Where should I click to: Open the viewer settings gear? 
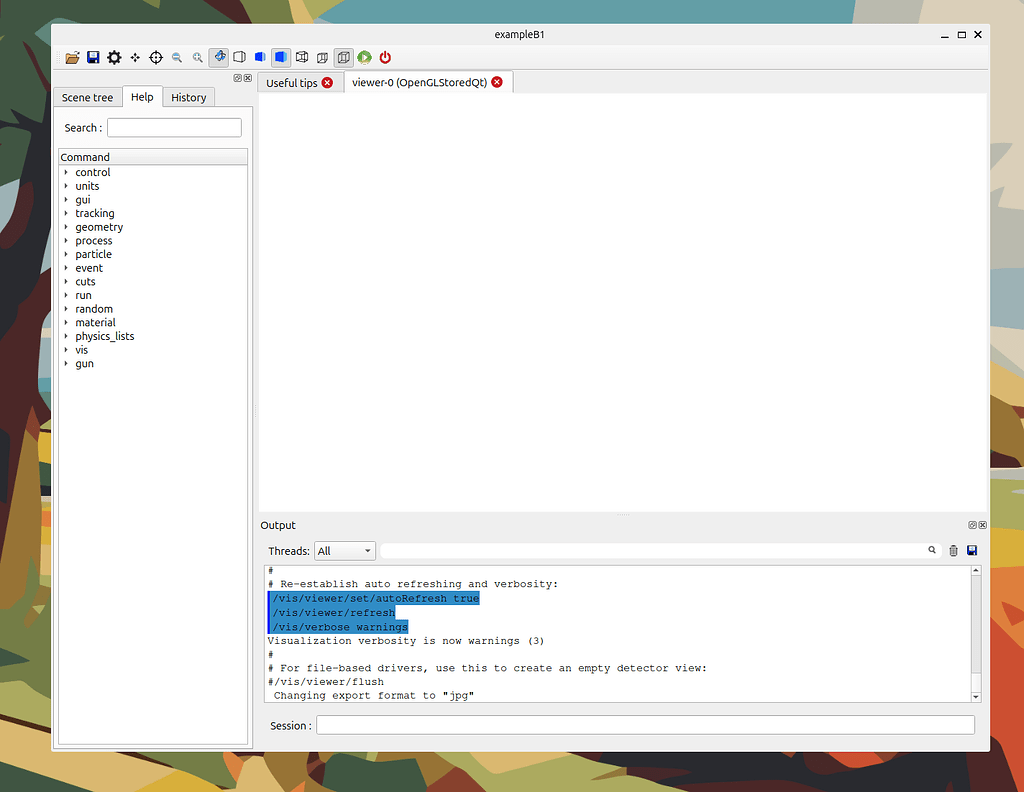(x=114, y=57)
